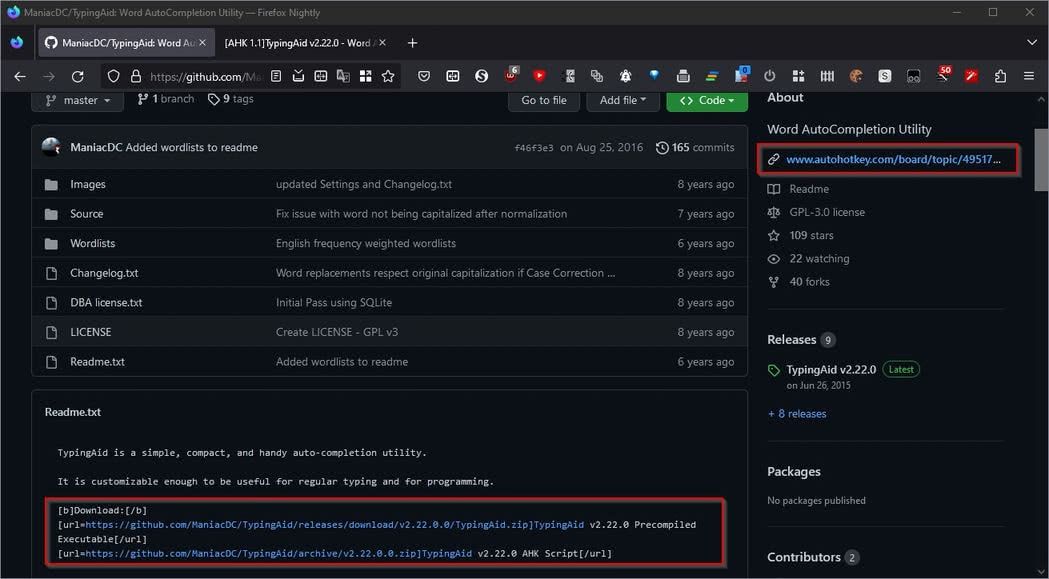Go back using the back arrow
1049x579 pixels.
pos(20,76)
